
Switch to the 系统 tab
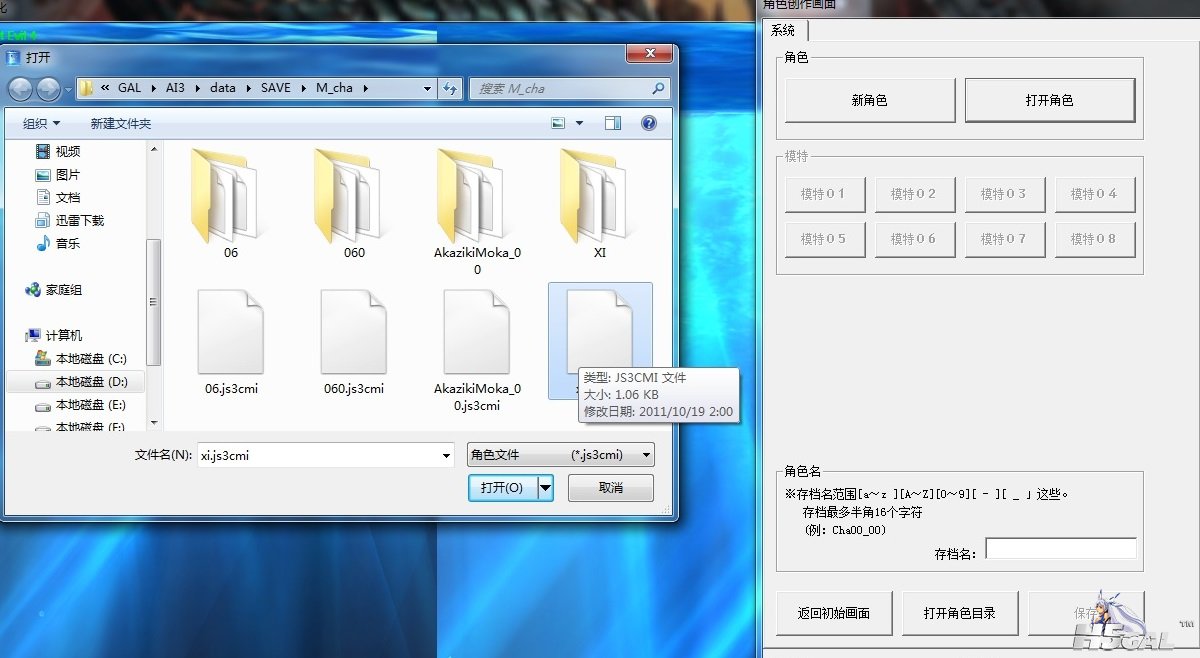[x=783, y=31]
